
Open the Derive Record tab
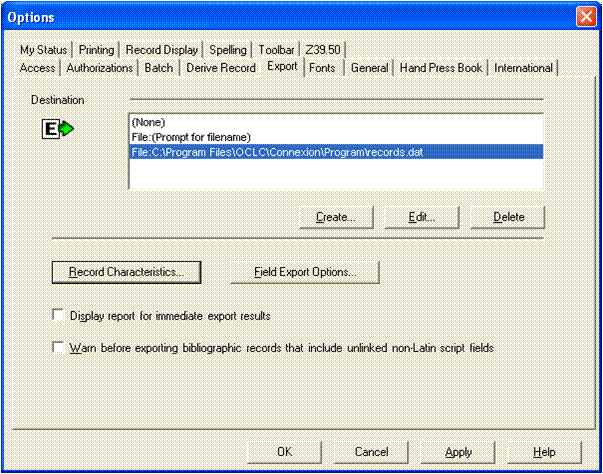[220, 68]
